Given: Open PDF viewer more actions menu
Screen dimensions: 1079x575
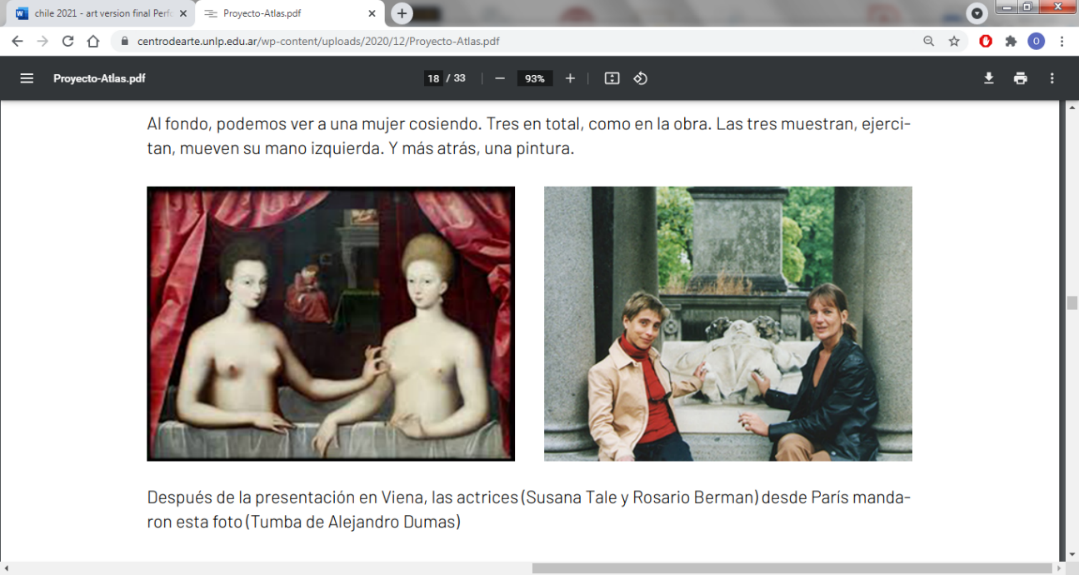Looking at the screenshot, I should pos(1052,78).
